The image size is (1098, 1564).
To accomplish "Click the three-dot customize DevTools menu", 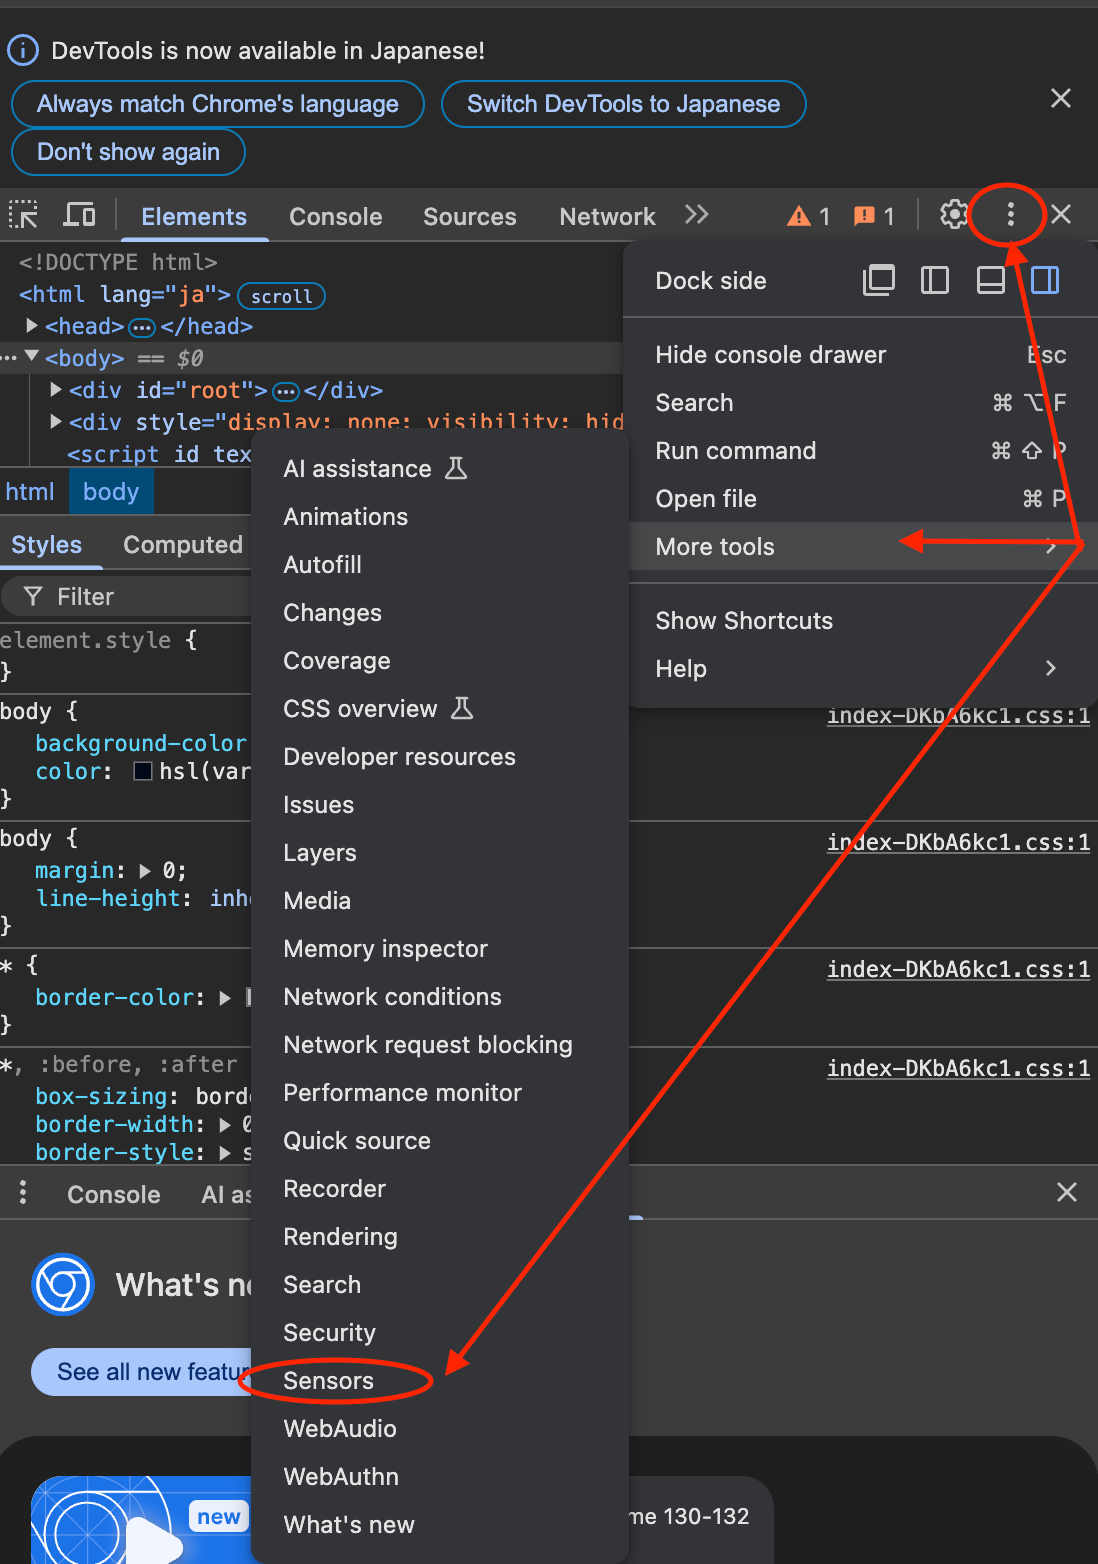I will (1010, 215).
